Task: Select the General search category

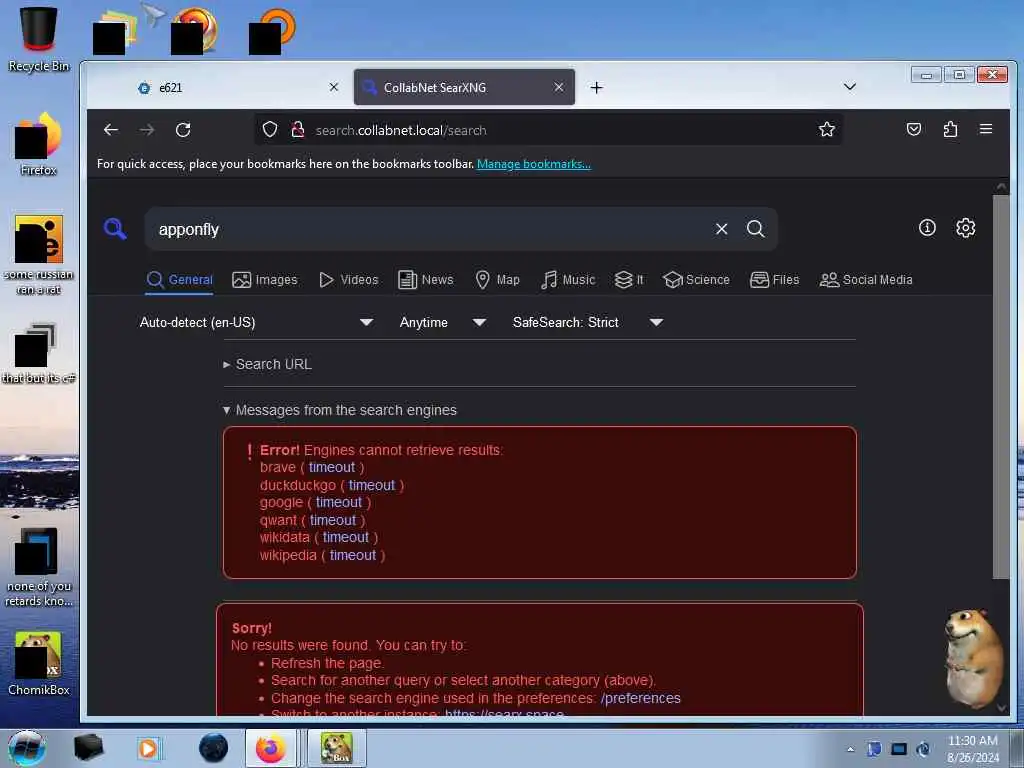Action: click(x=180, y=280)
